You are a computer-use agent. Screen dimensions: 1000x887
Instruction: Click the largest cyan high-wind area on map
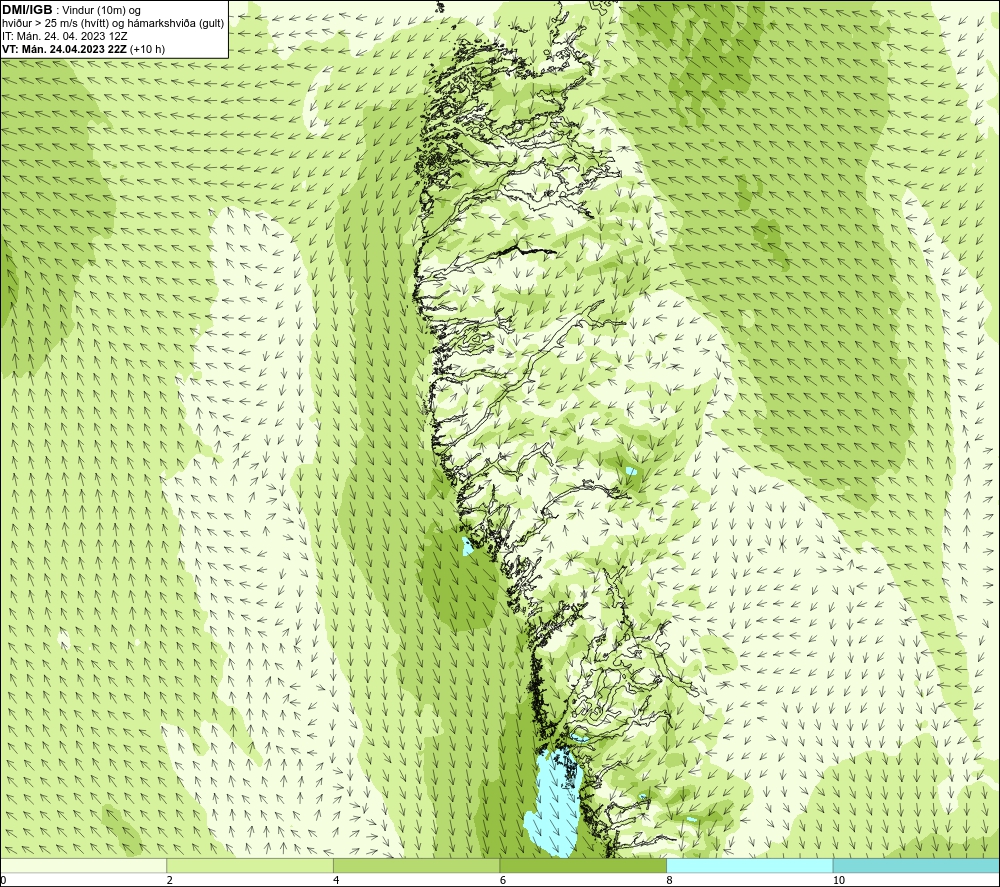[x=554, y=805]
